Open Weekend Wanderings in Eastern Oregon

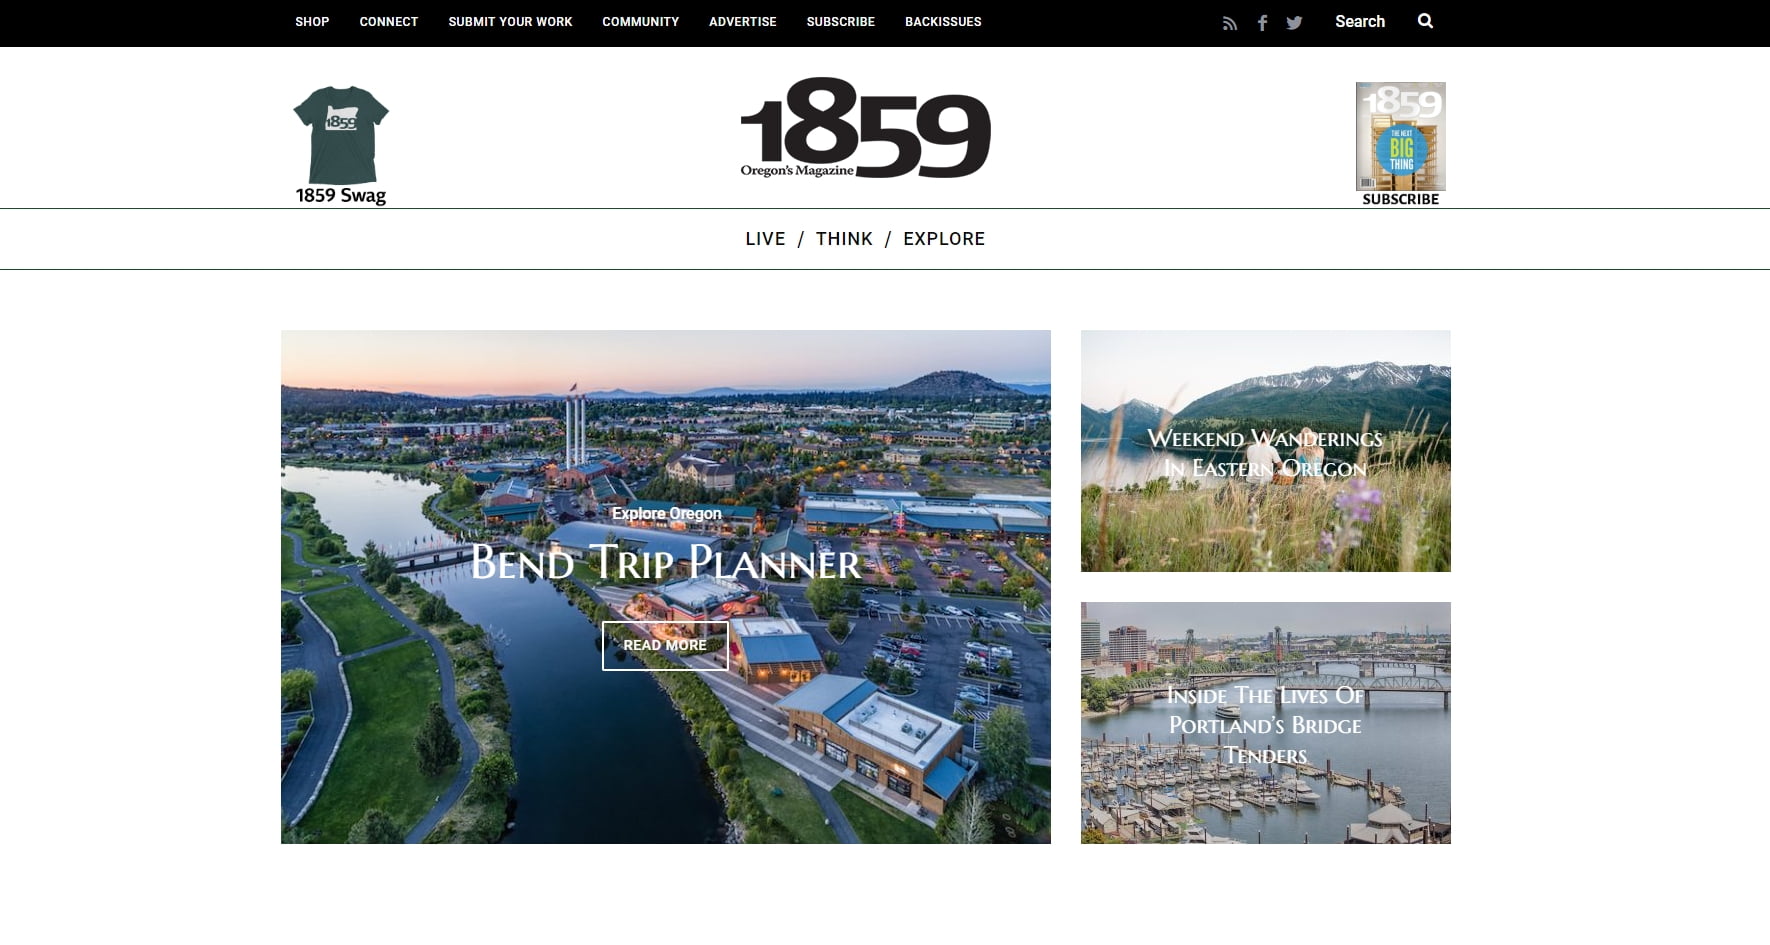1265,453
